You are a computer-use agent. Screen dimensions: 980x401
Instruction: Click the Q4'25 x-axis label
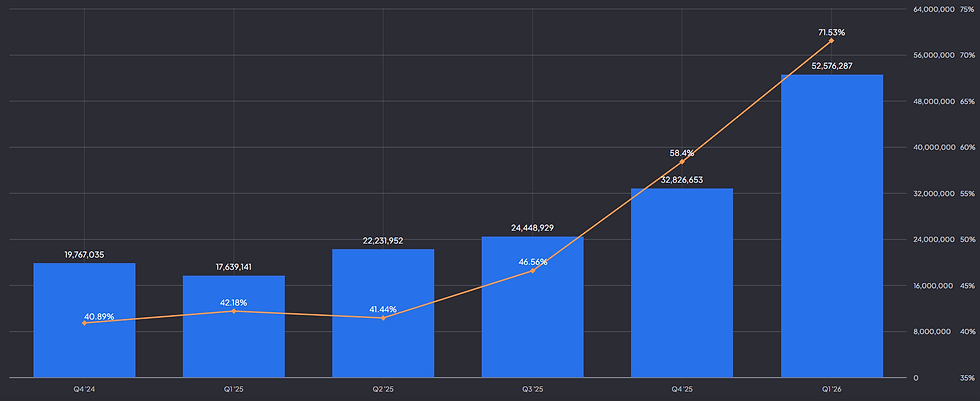(x=682, y=389)
